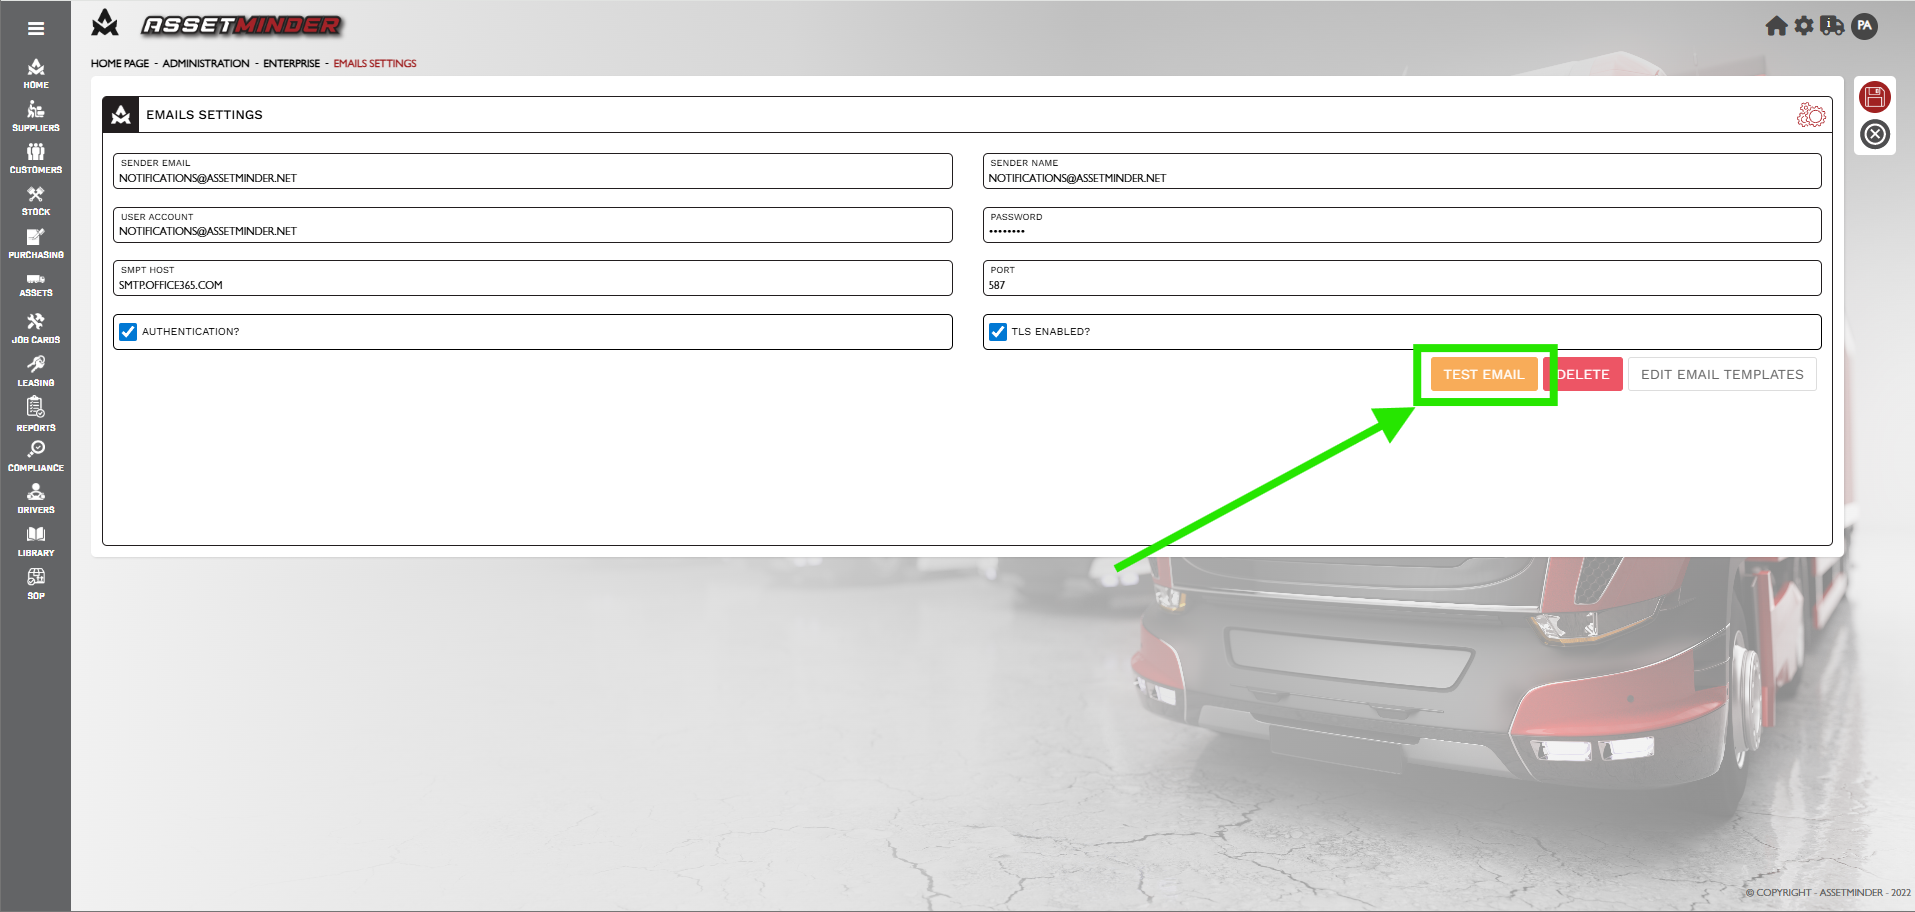The height and width of the screenshot is (912, 1915).
Task: Go to Customers in the sidebar
Action: pos(36,158)
